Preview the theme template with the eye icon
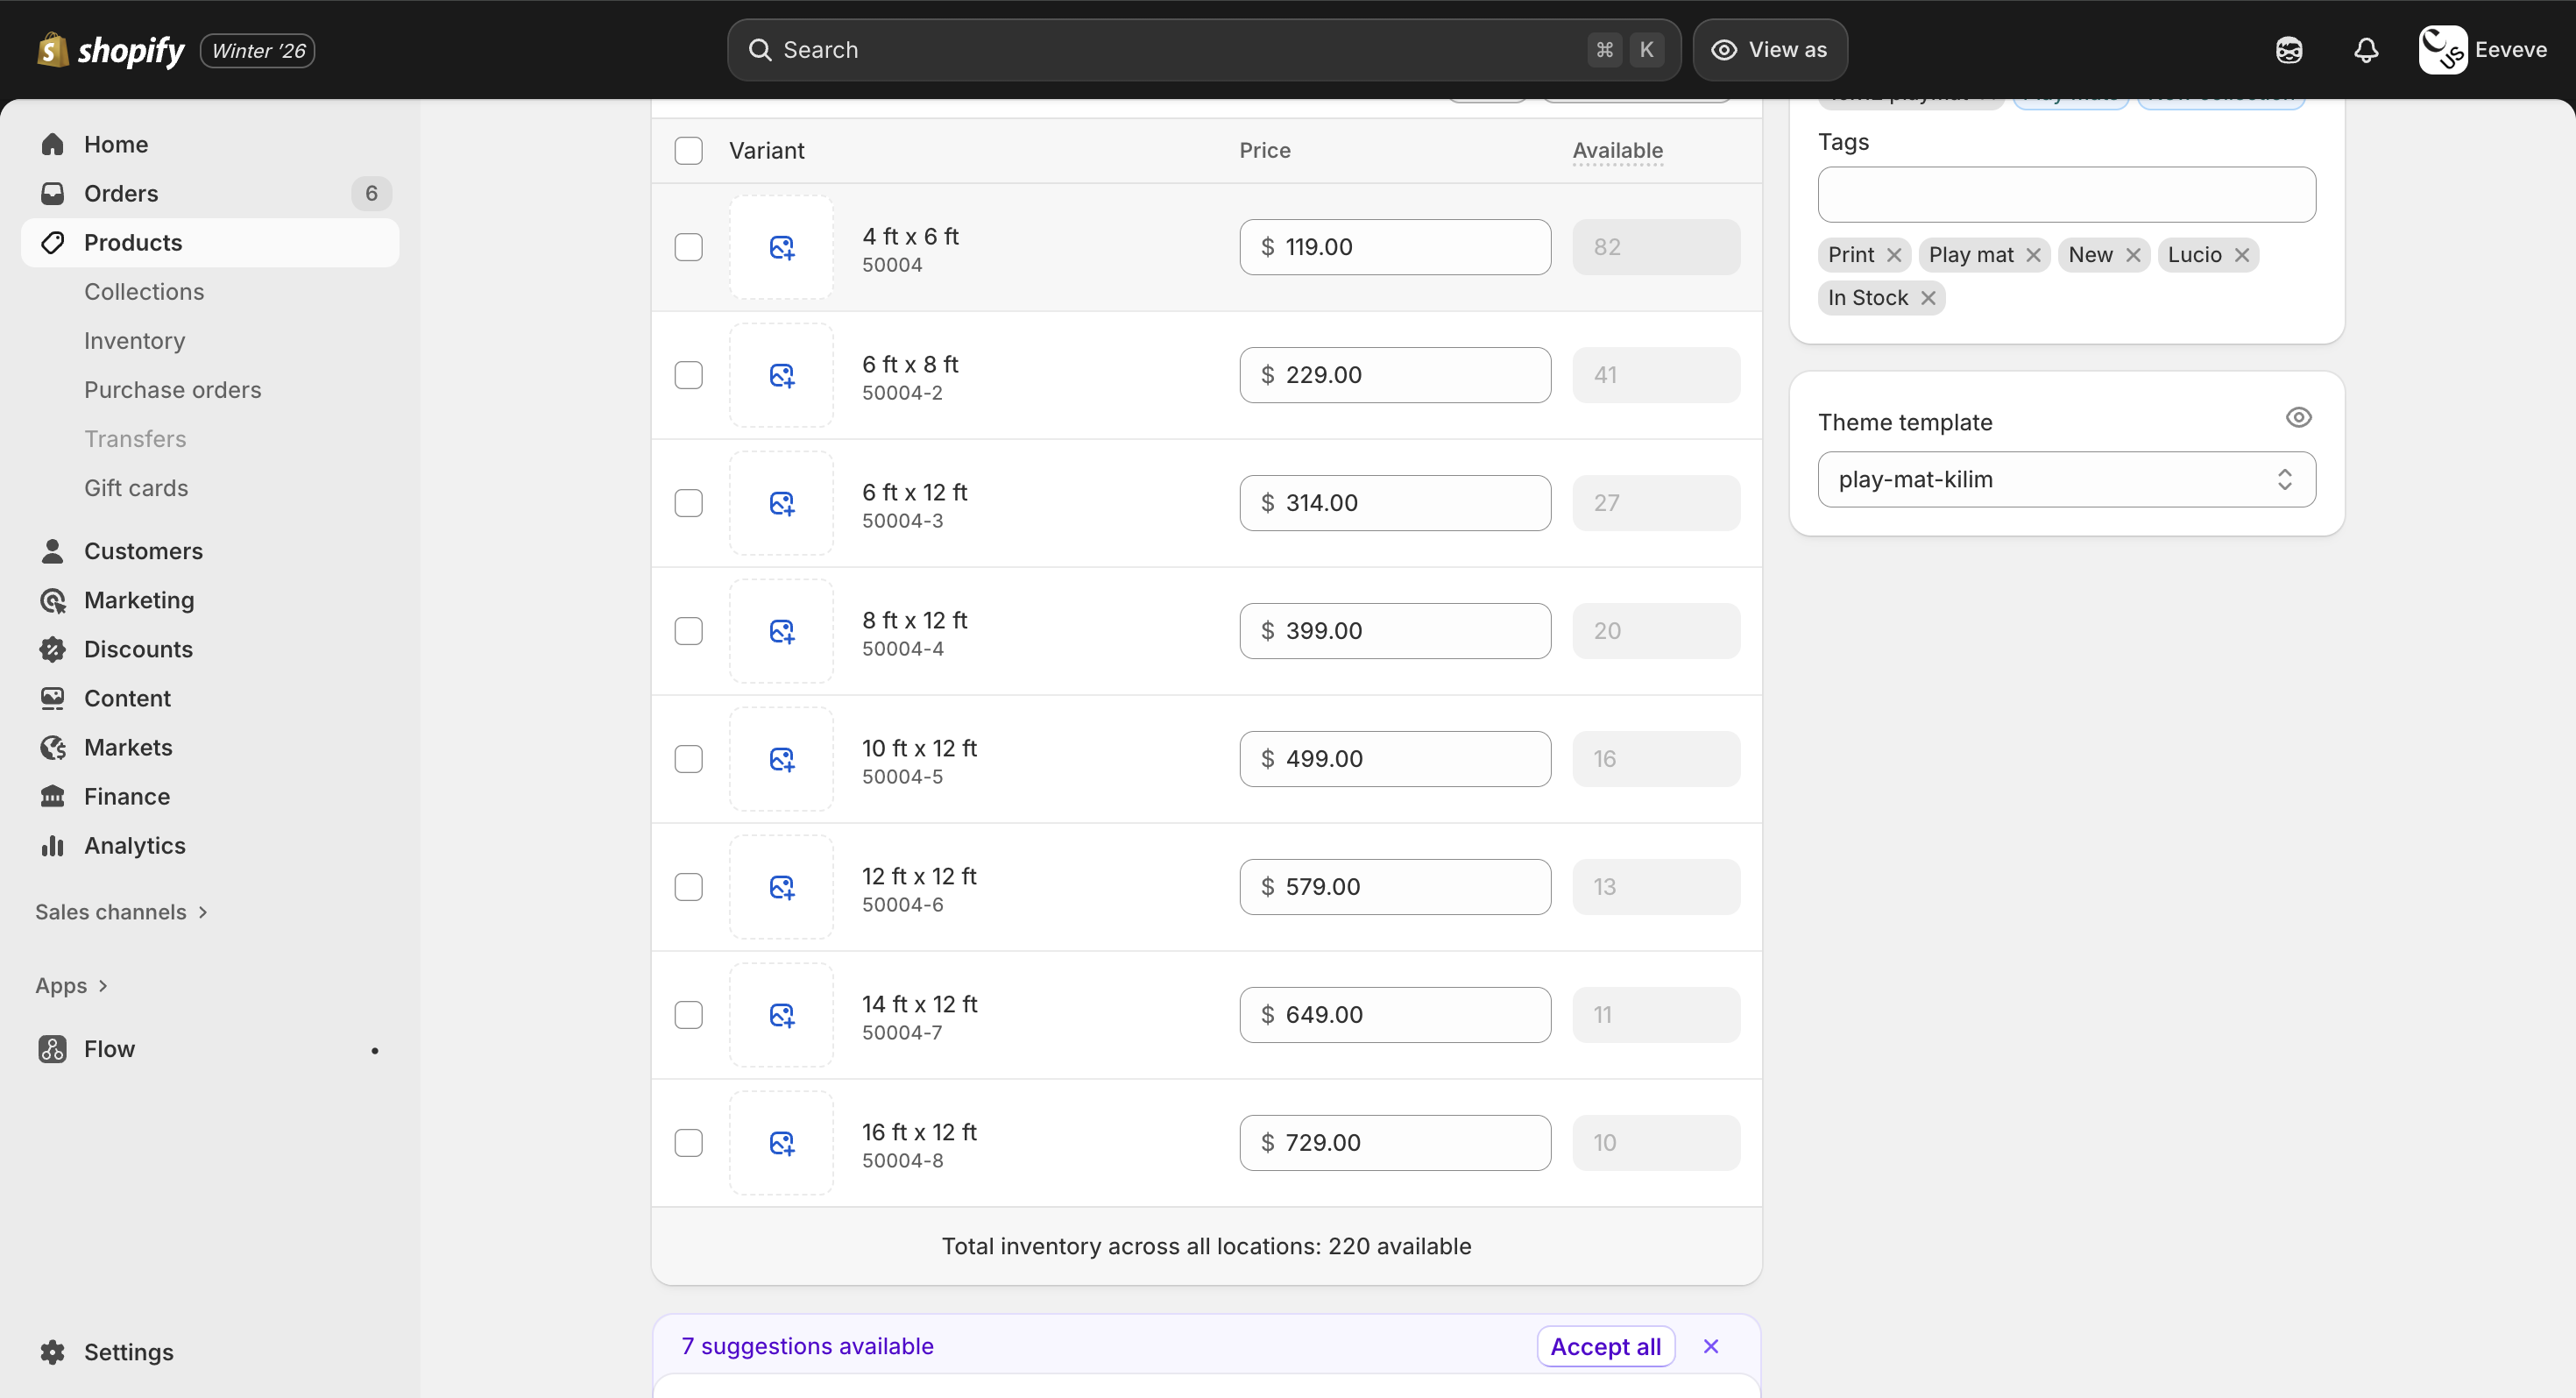This screenshot has height=1398, width=2576. 2299,417
